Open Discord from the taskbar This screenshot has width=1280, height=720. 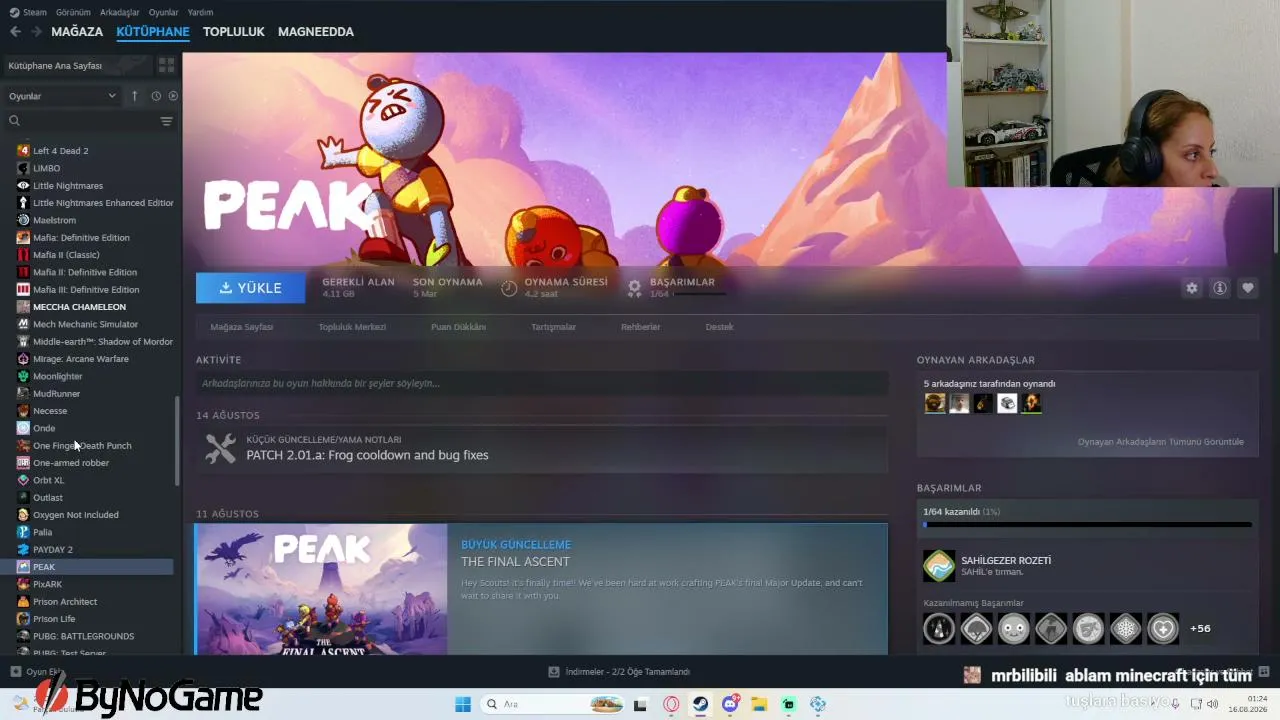(730, 704)
